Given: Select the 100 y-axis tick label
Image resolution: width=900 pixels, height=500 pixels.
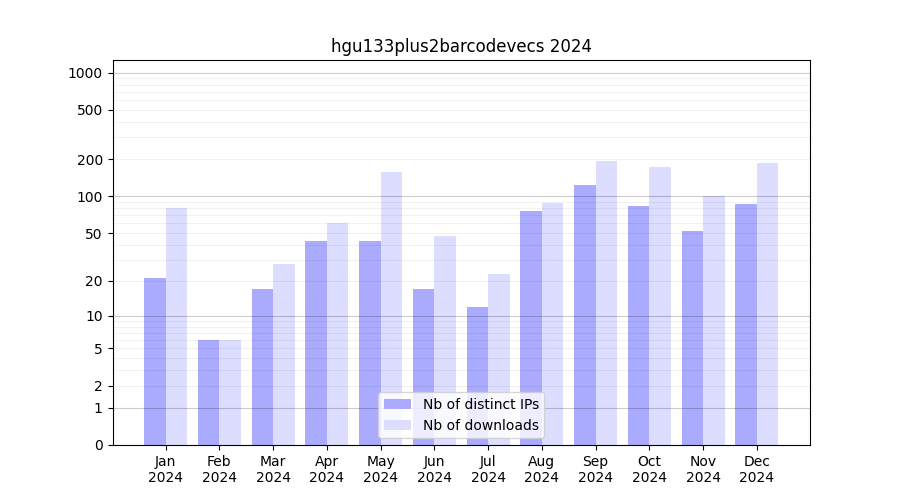Looking at the screenshot, I should (91, 197).
